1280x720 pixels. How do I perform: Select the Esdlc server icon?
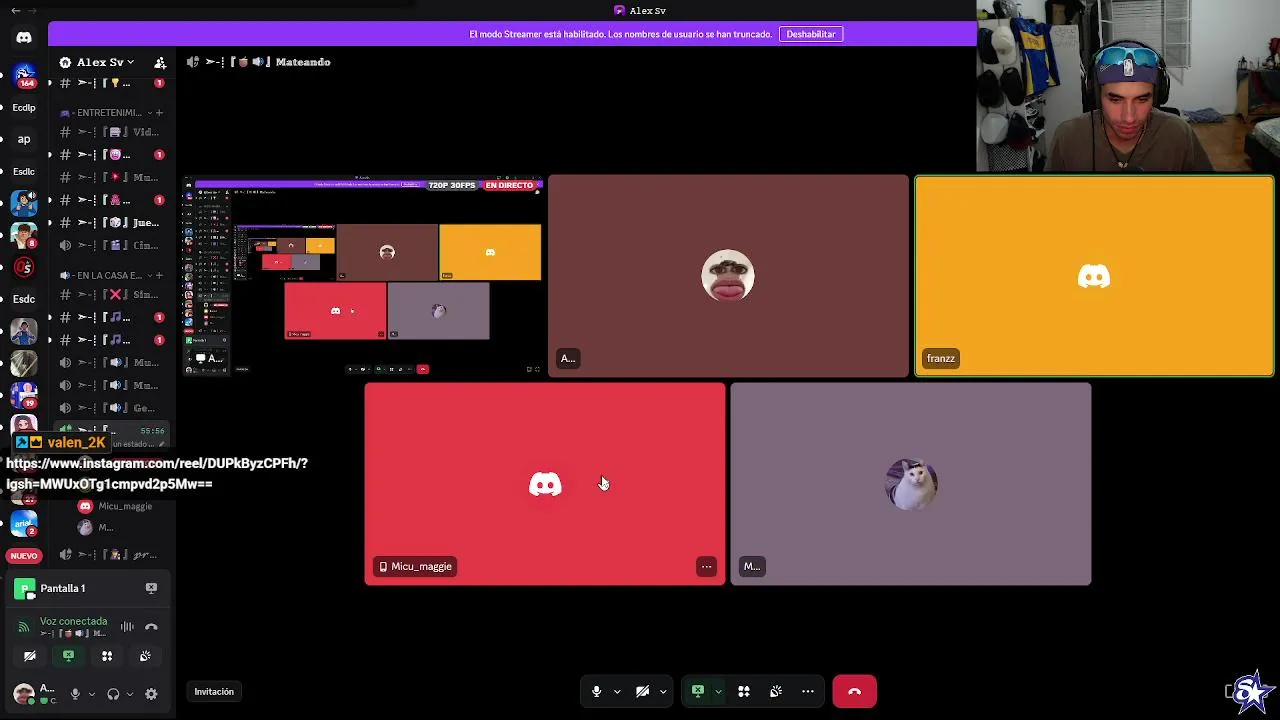tap(24, 171)
